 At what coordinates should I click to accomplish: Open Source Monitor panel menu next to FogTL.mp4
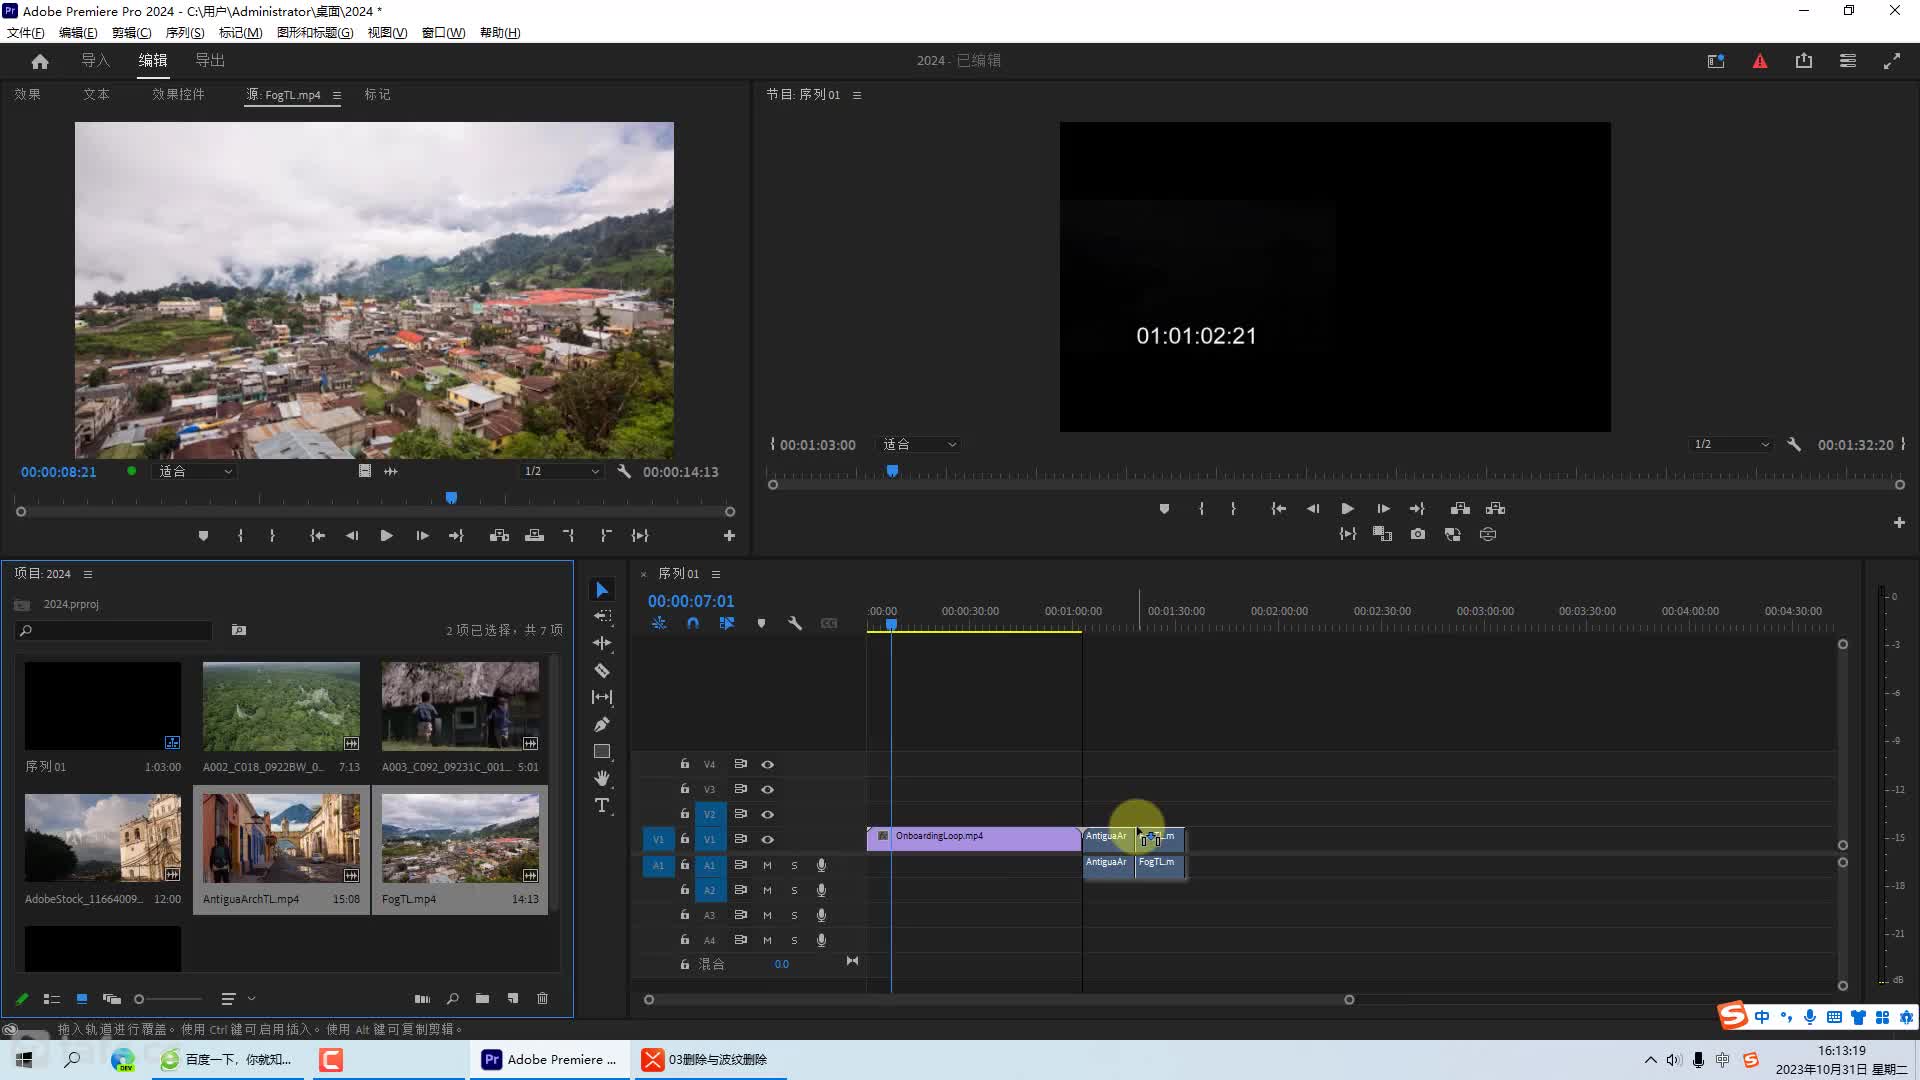[337, 95]
